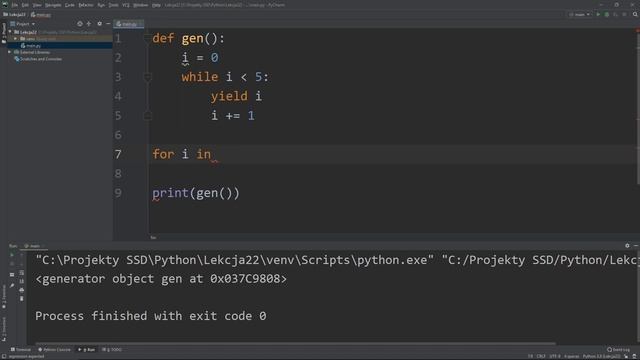
Task: Click main.py breadcrumb in navigation bar
Action: click(41, 15)
